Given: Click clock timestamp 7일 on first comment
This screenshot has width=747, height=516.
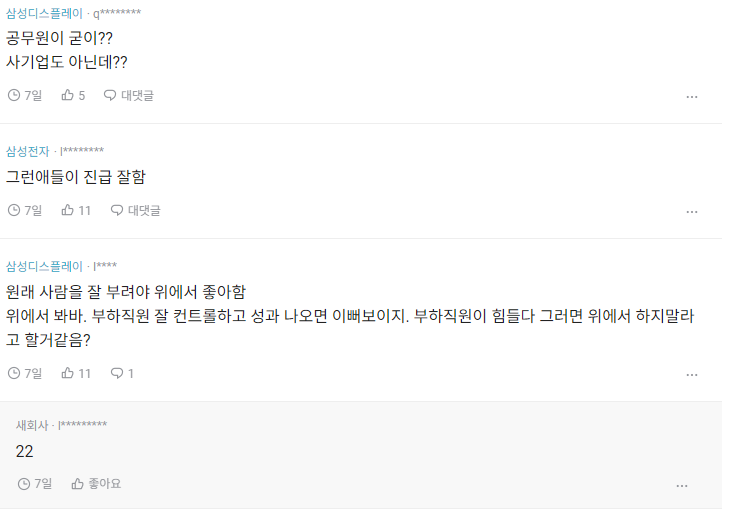Looking at the screenshot, I should coord(25,95).
